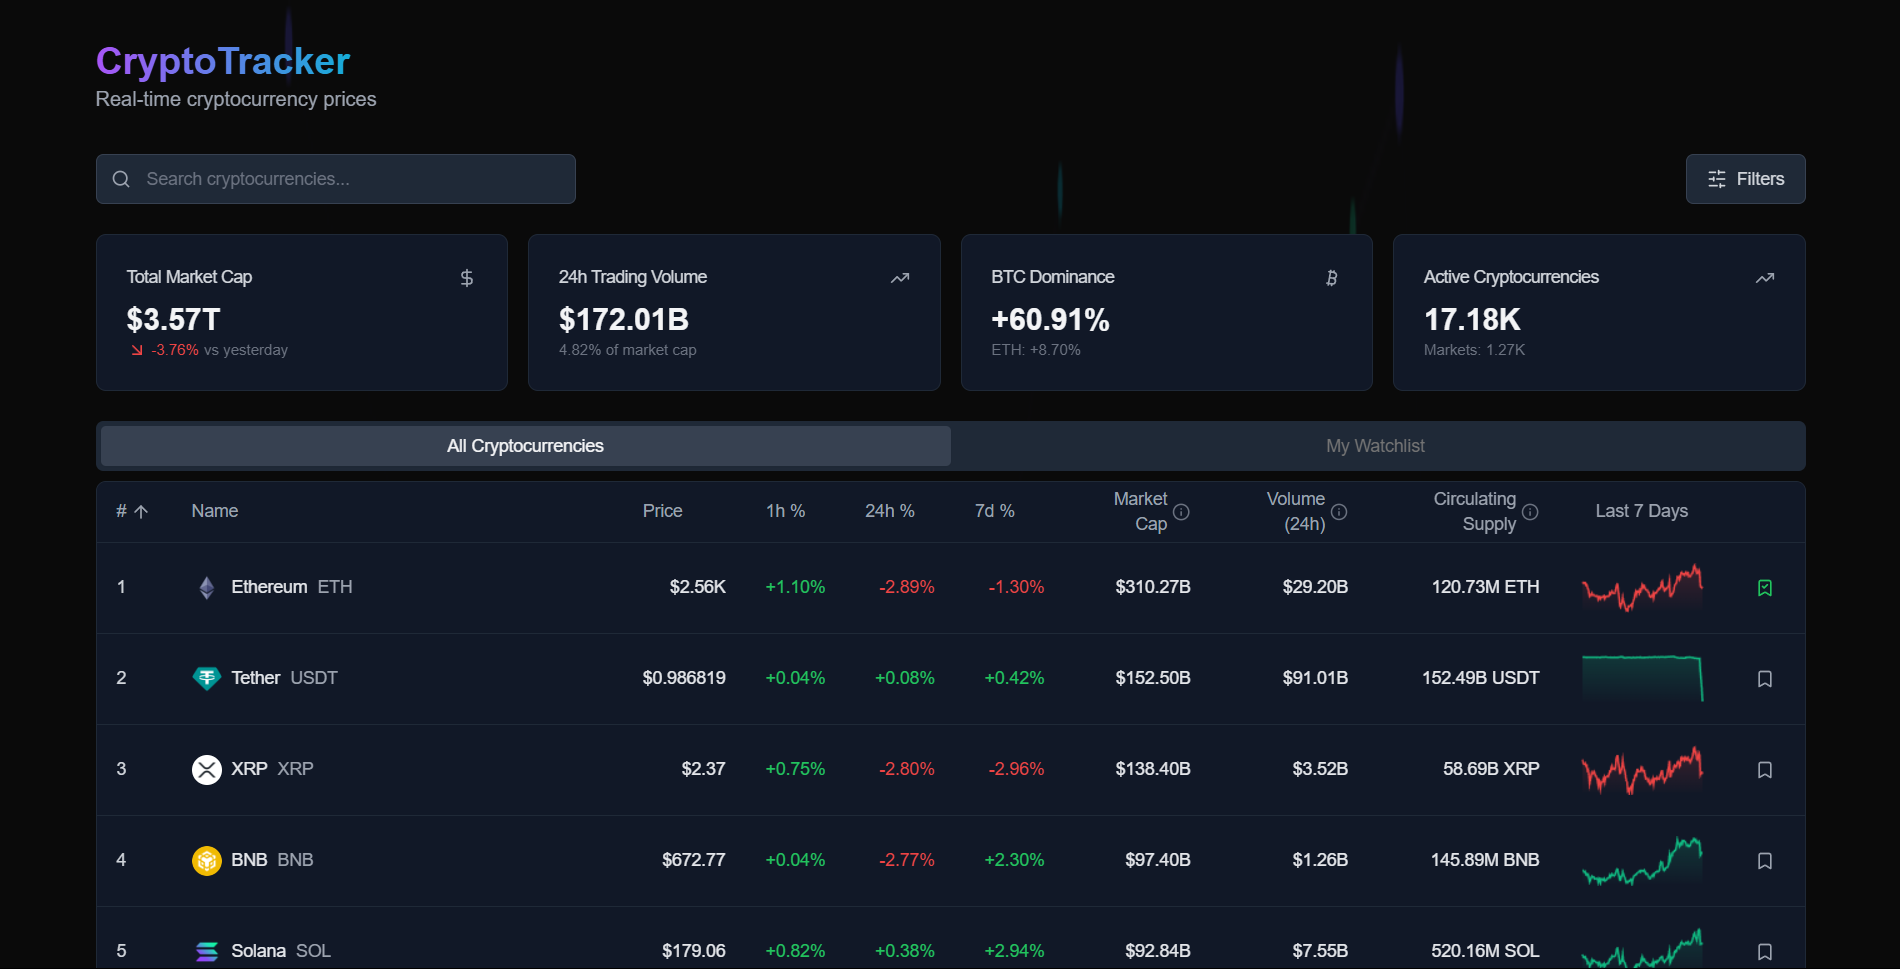The height and width of the screenshot is (969, 1900).
Task: Open the Ethereum 7-day sparkline chart
Action: point(1642,588)
